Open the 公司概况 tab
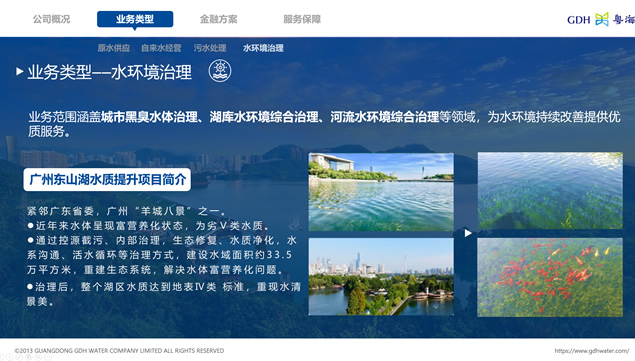 point(51,19)
